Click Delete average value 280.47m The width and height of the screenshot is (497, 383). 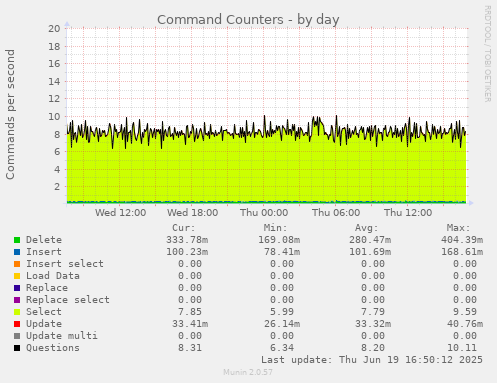pyautogui.click(x=370, y=240)
